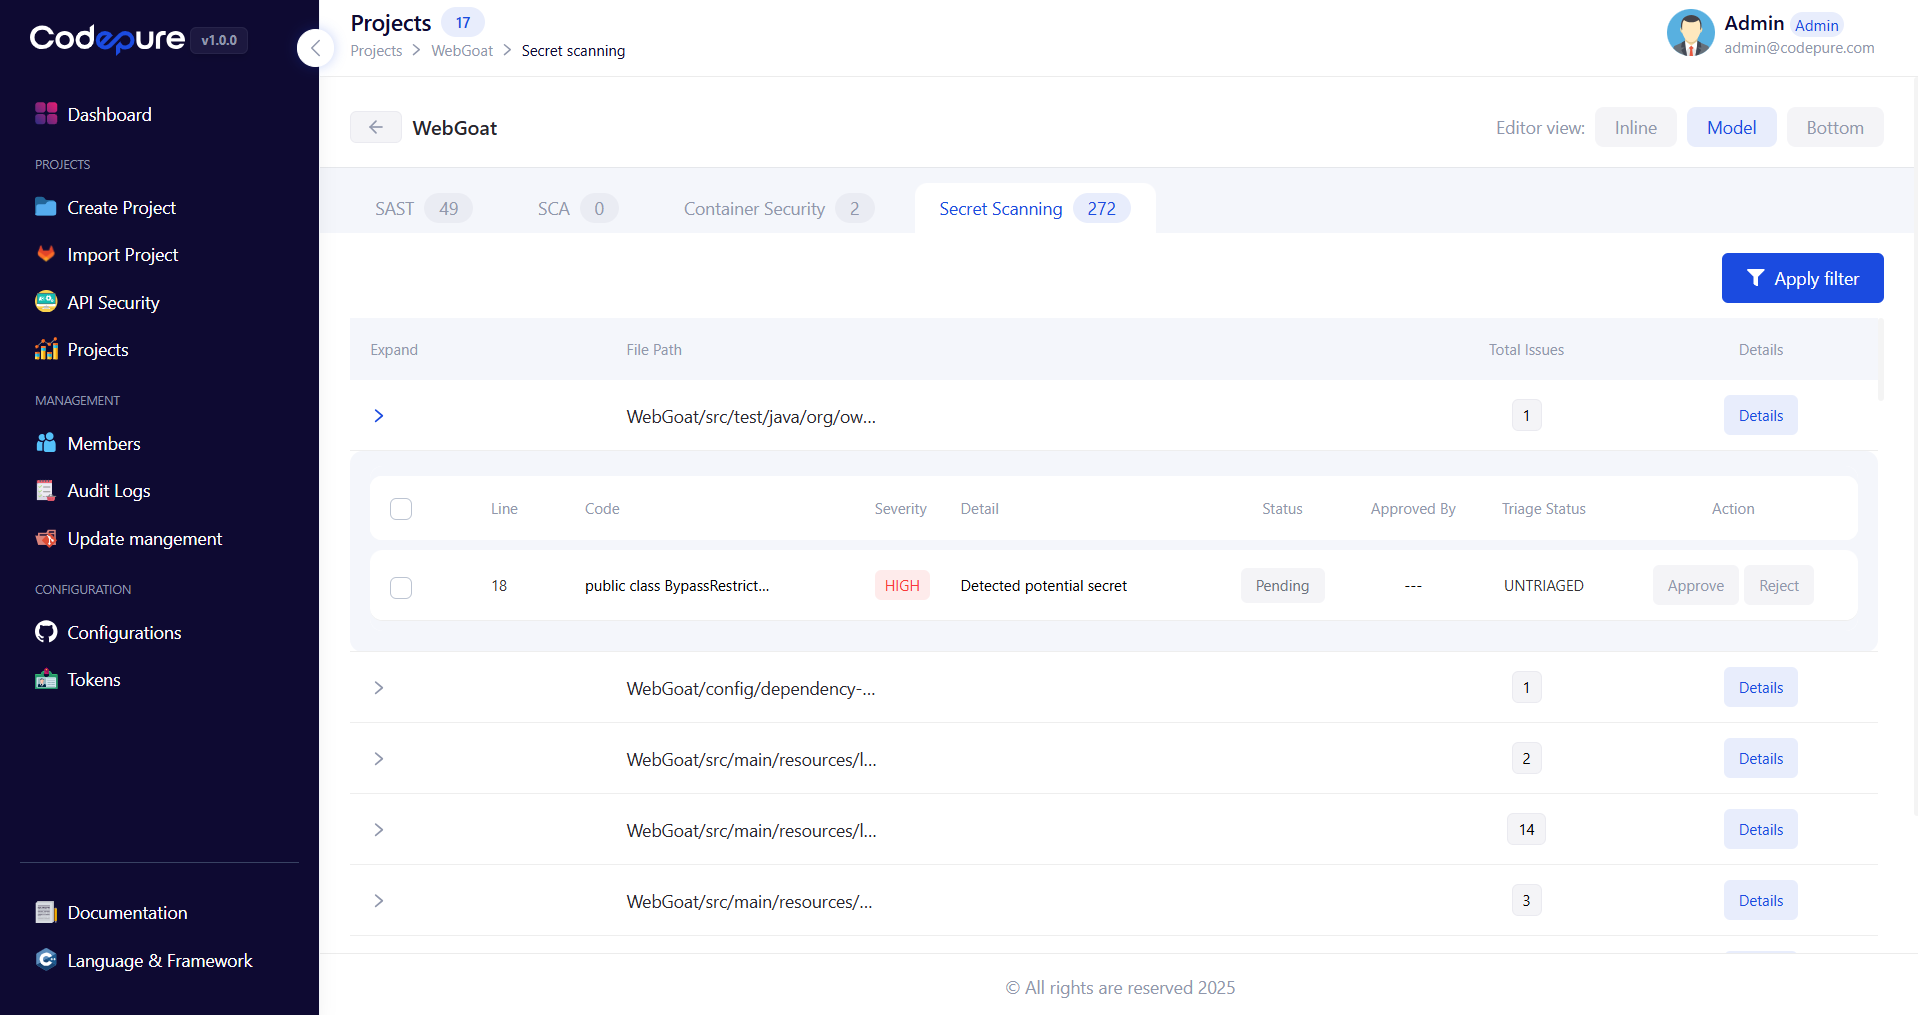Click the Members people icon

tap(46, 443)
